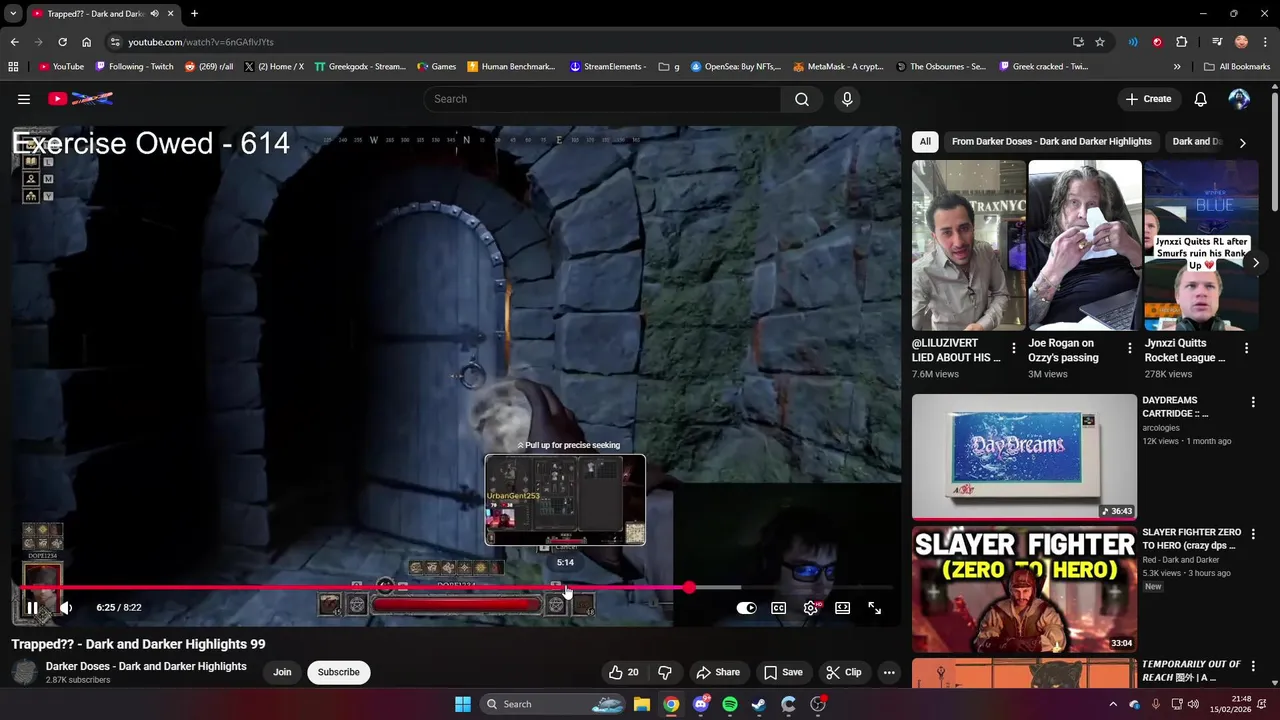Play the Joe Rogan on Ozzy's passing short
This screenshot has height=720, width=1280.
click(x=1084, y=245)
